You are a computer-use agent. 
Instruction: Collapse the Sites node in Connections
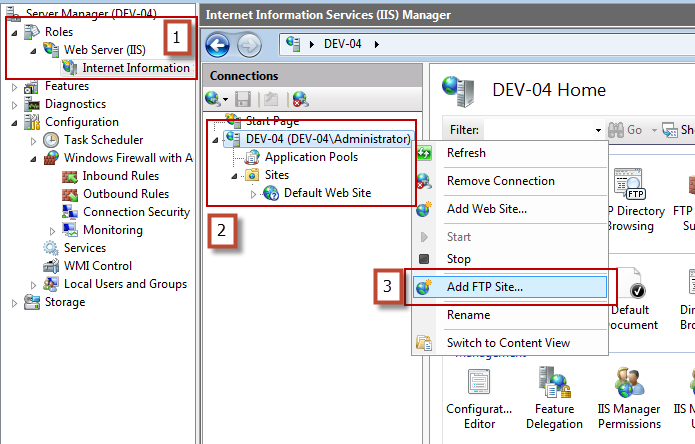pos(234,176)
